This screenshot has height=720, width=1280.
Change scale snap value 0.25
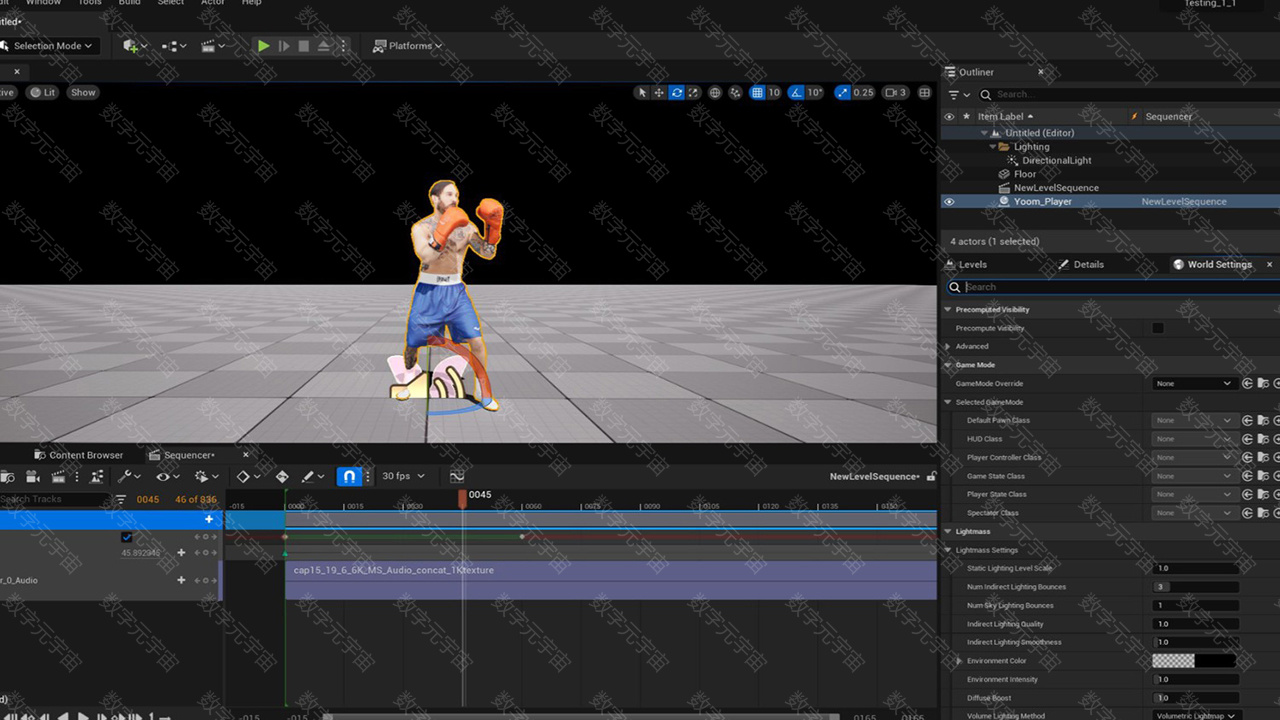tap(863, 92)
